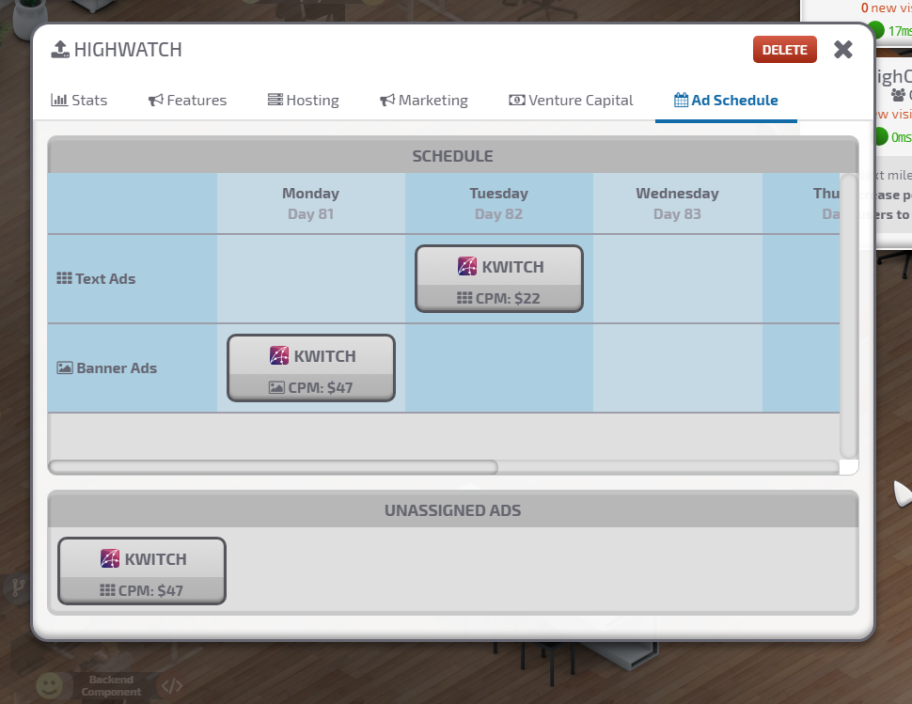The height and width of the screenshot is (704, 912).
Task: Click the upload icon beside HIGHWATCH title
Action: (x=60, y=49)
